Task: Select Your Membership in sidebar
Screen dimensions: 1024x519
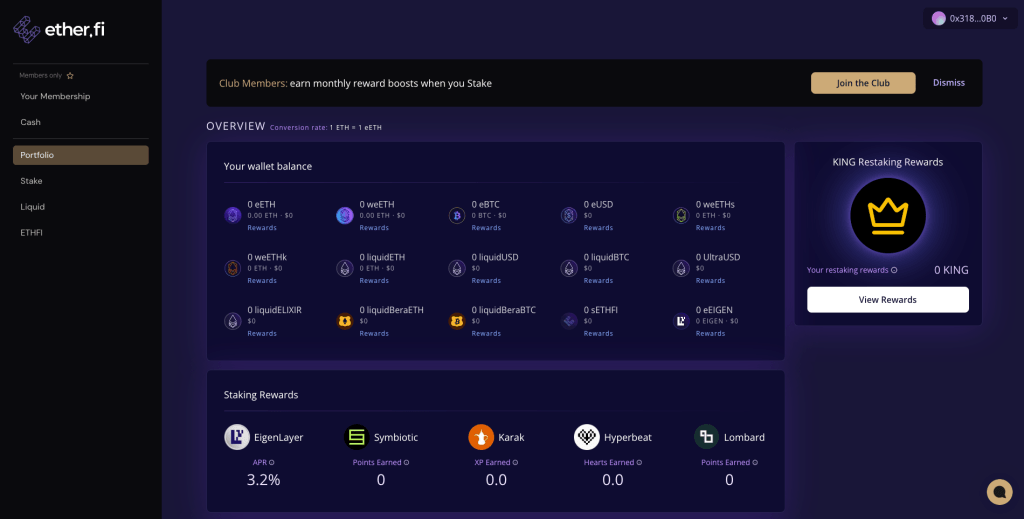Action: [55, 96]
